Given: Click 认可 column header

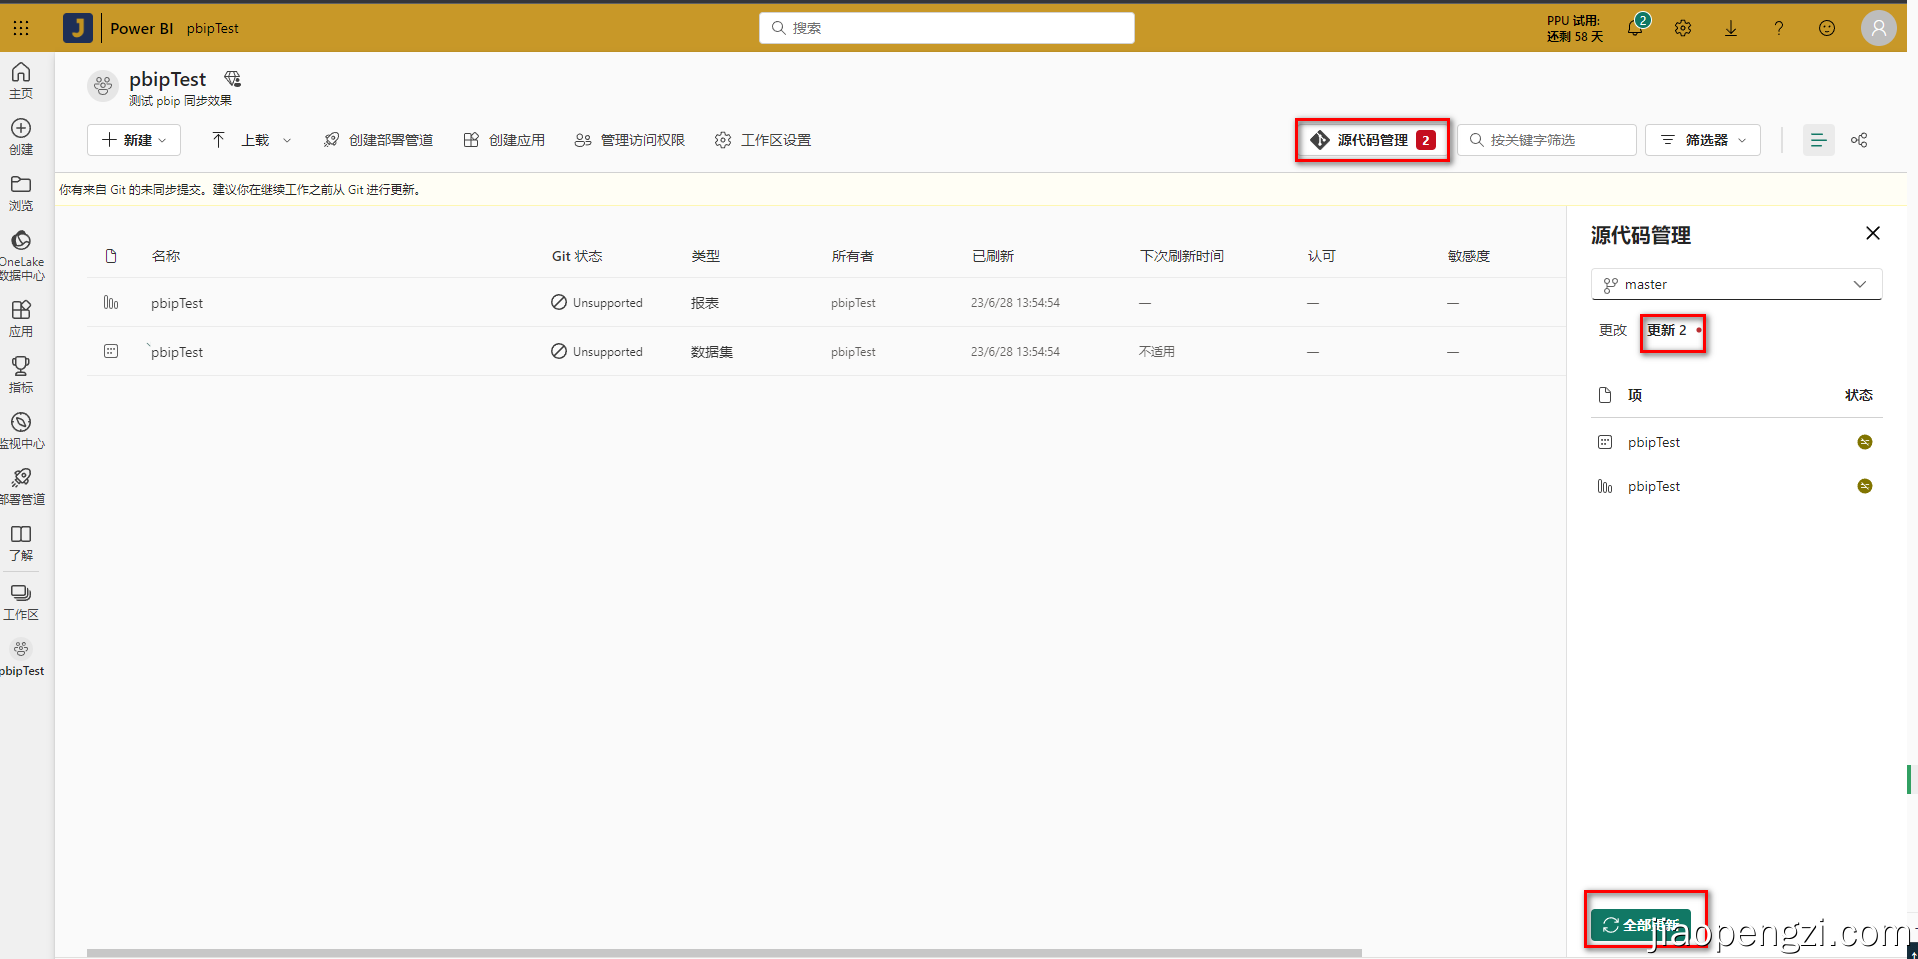Looking at the screenshot, I should click(x=1322, y=256).
